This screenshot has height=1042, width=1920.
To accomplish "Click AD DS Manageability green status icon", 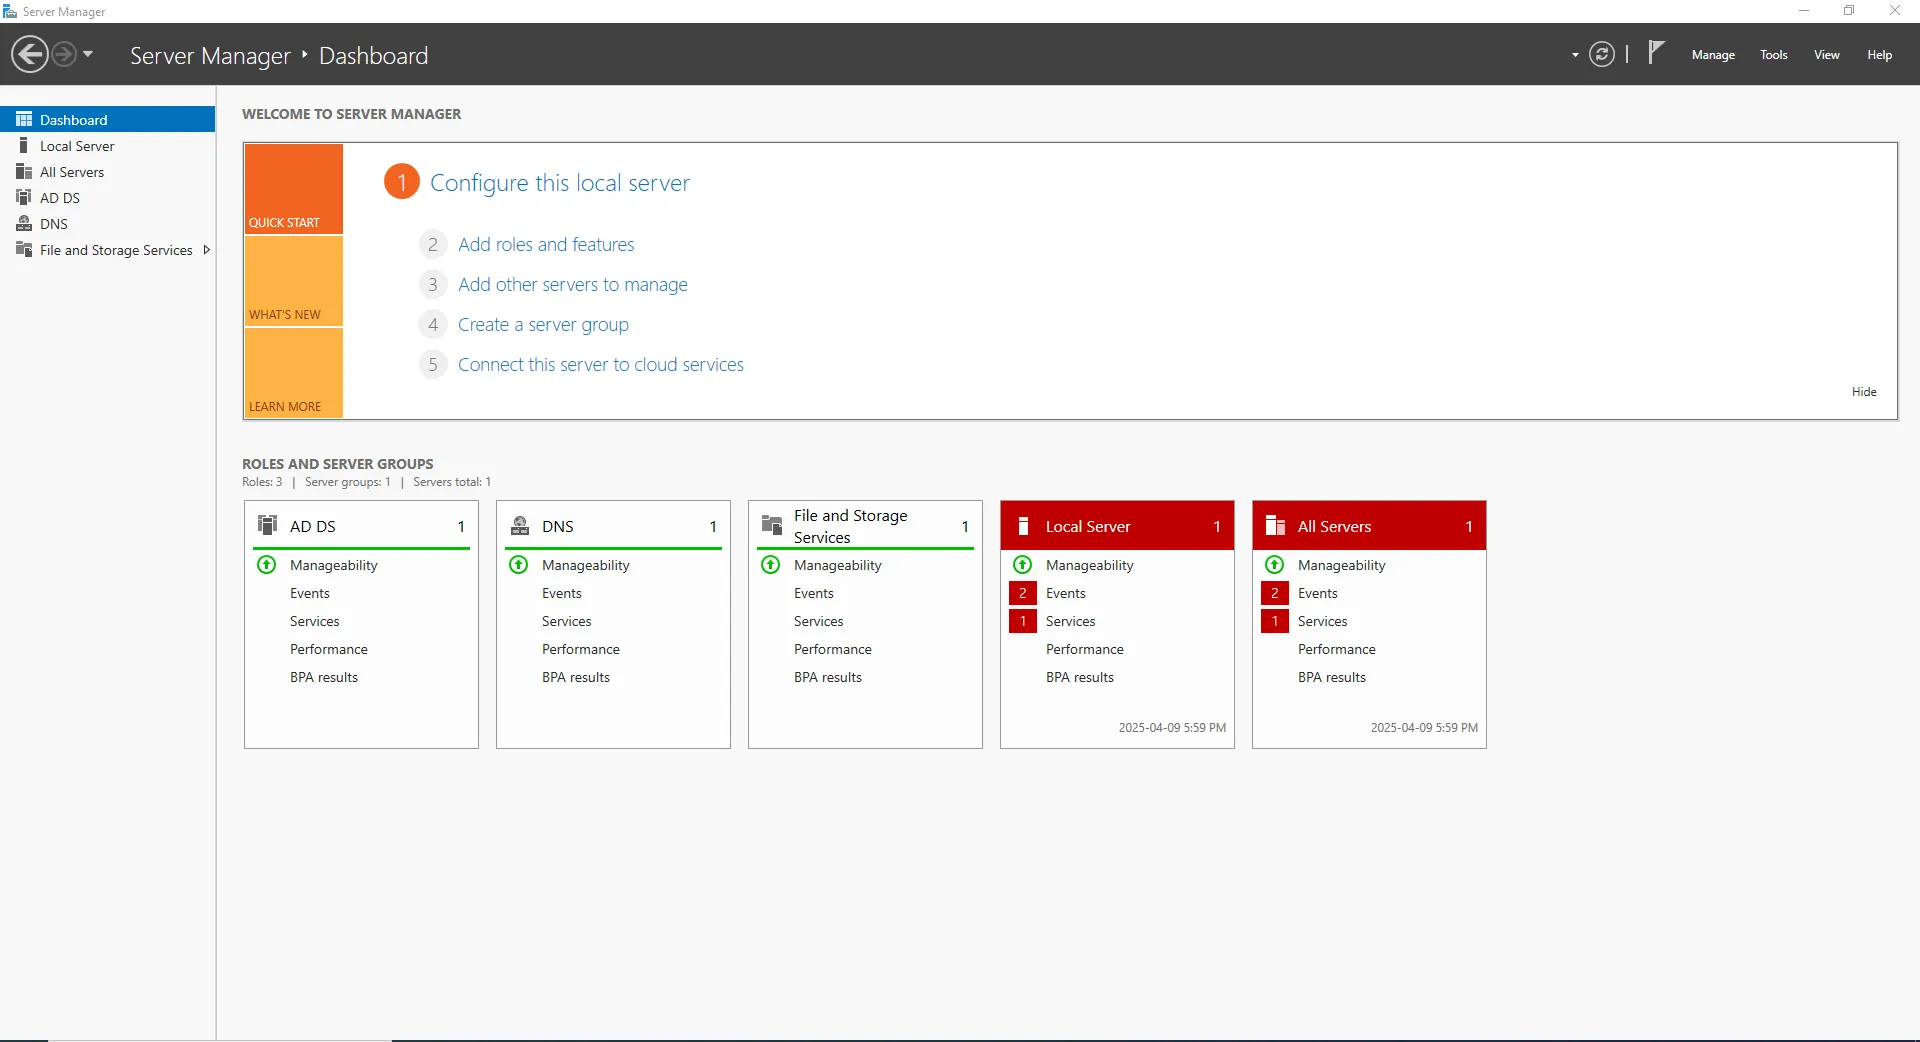I will tap(267, 565).
